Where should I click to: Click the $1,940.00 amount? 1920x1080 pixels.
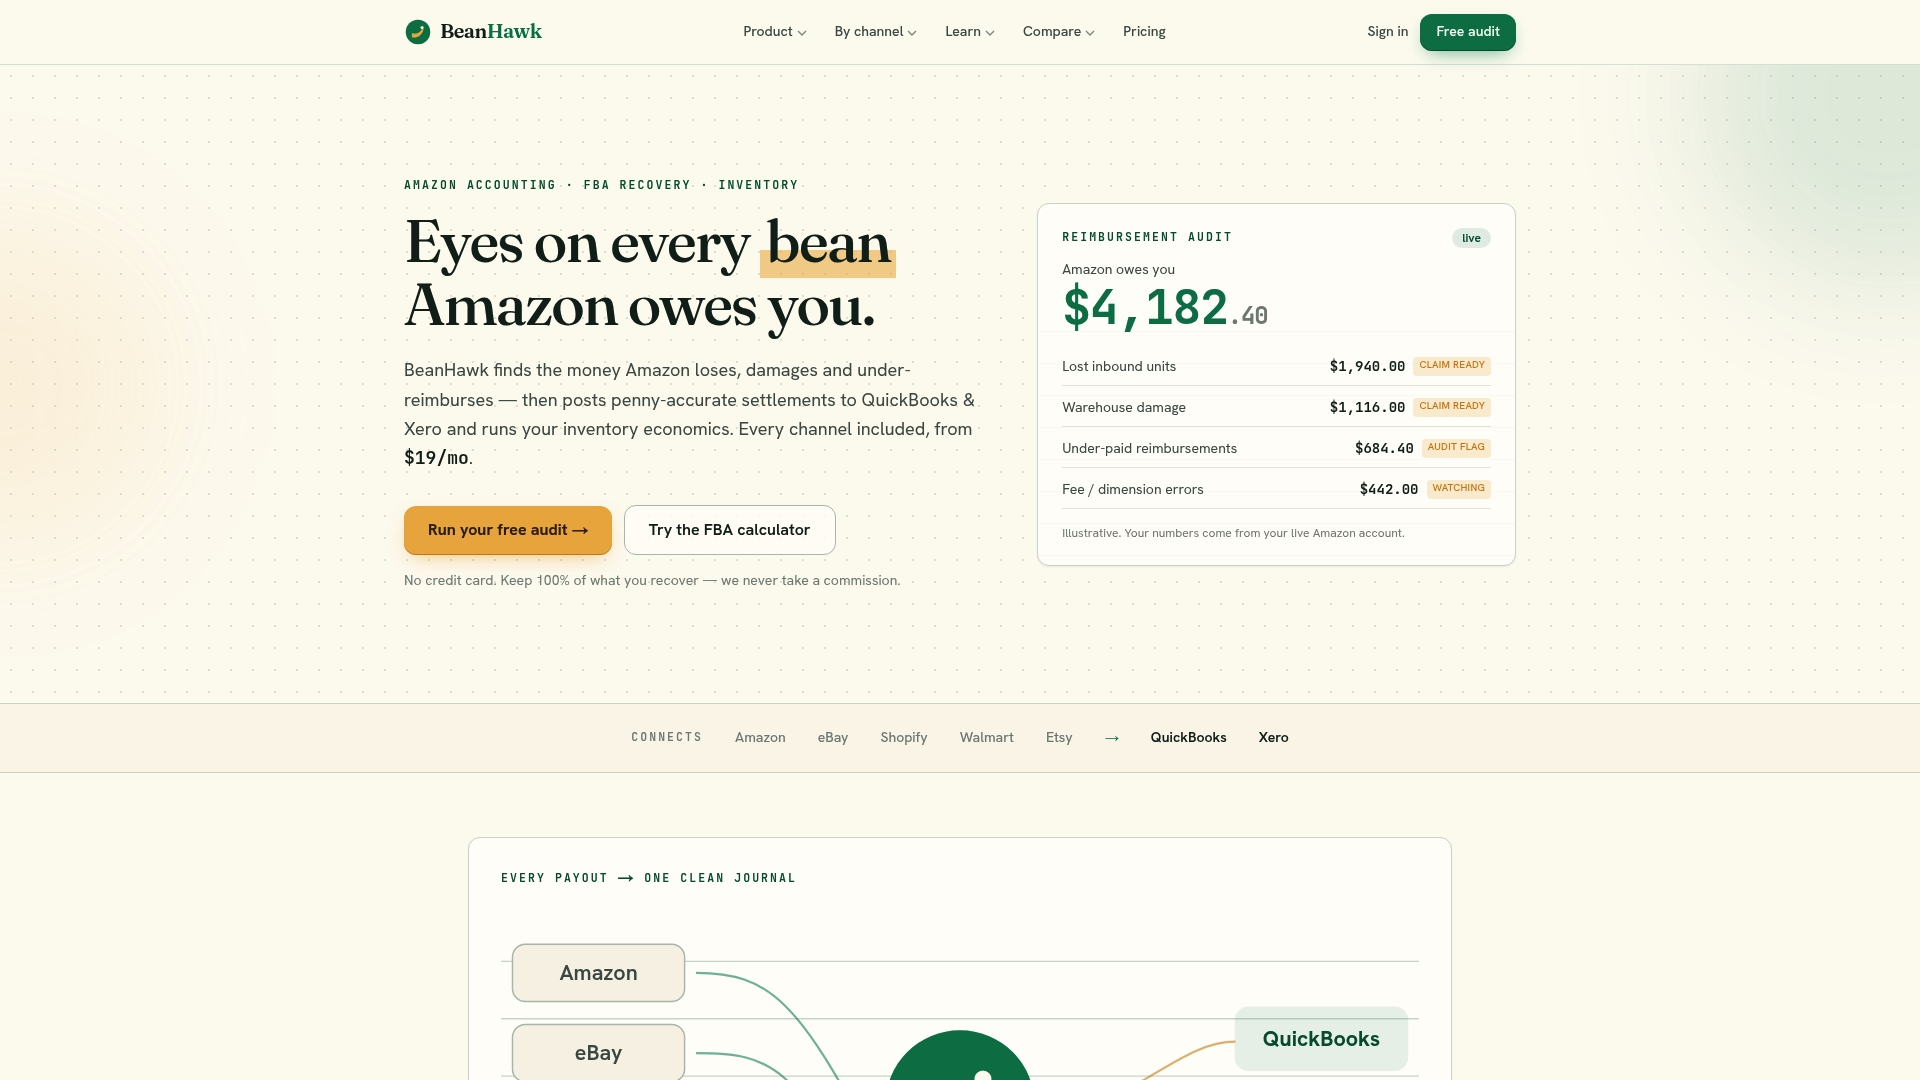(x=1367, y=367)
